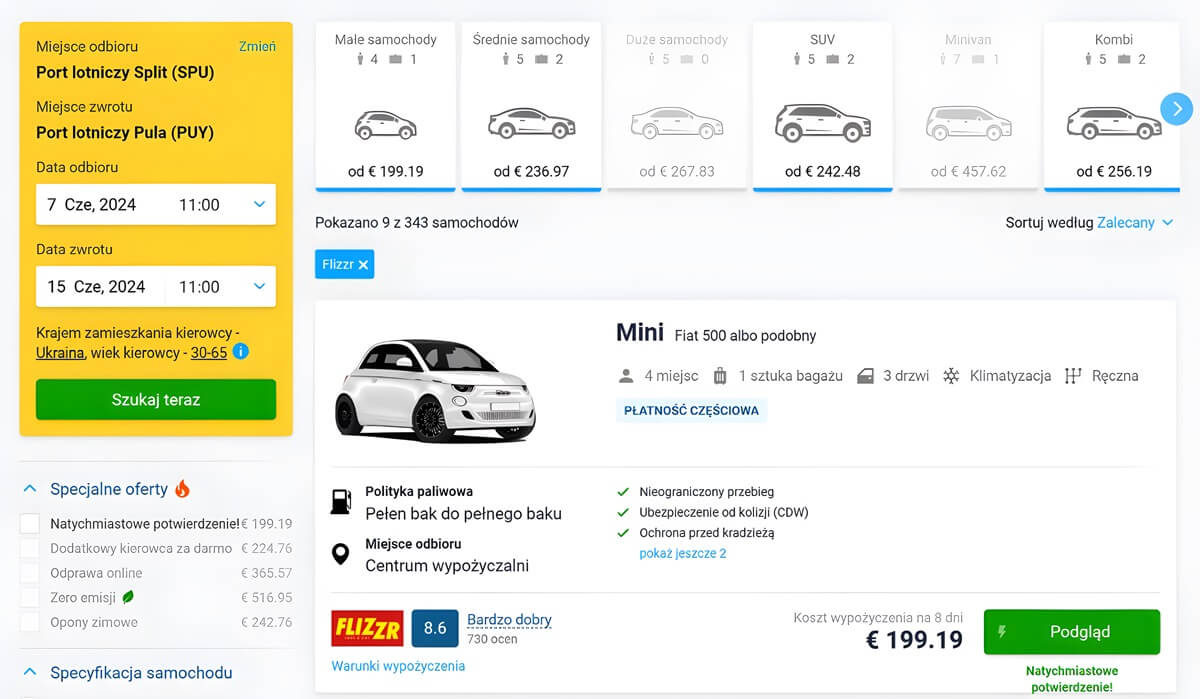Select the Kombi category tab

coord(1113,105)
